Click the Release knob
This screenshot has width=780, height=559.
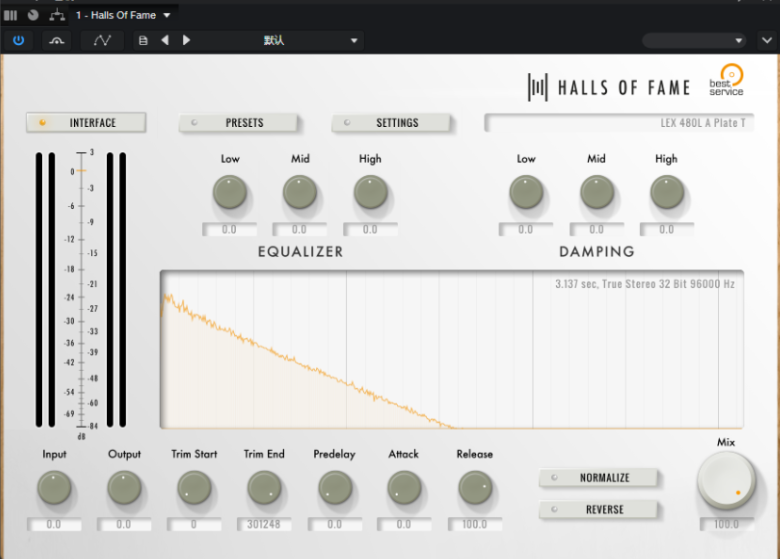point(475,488)
